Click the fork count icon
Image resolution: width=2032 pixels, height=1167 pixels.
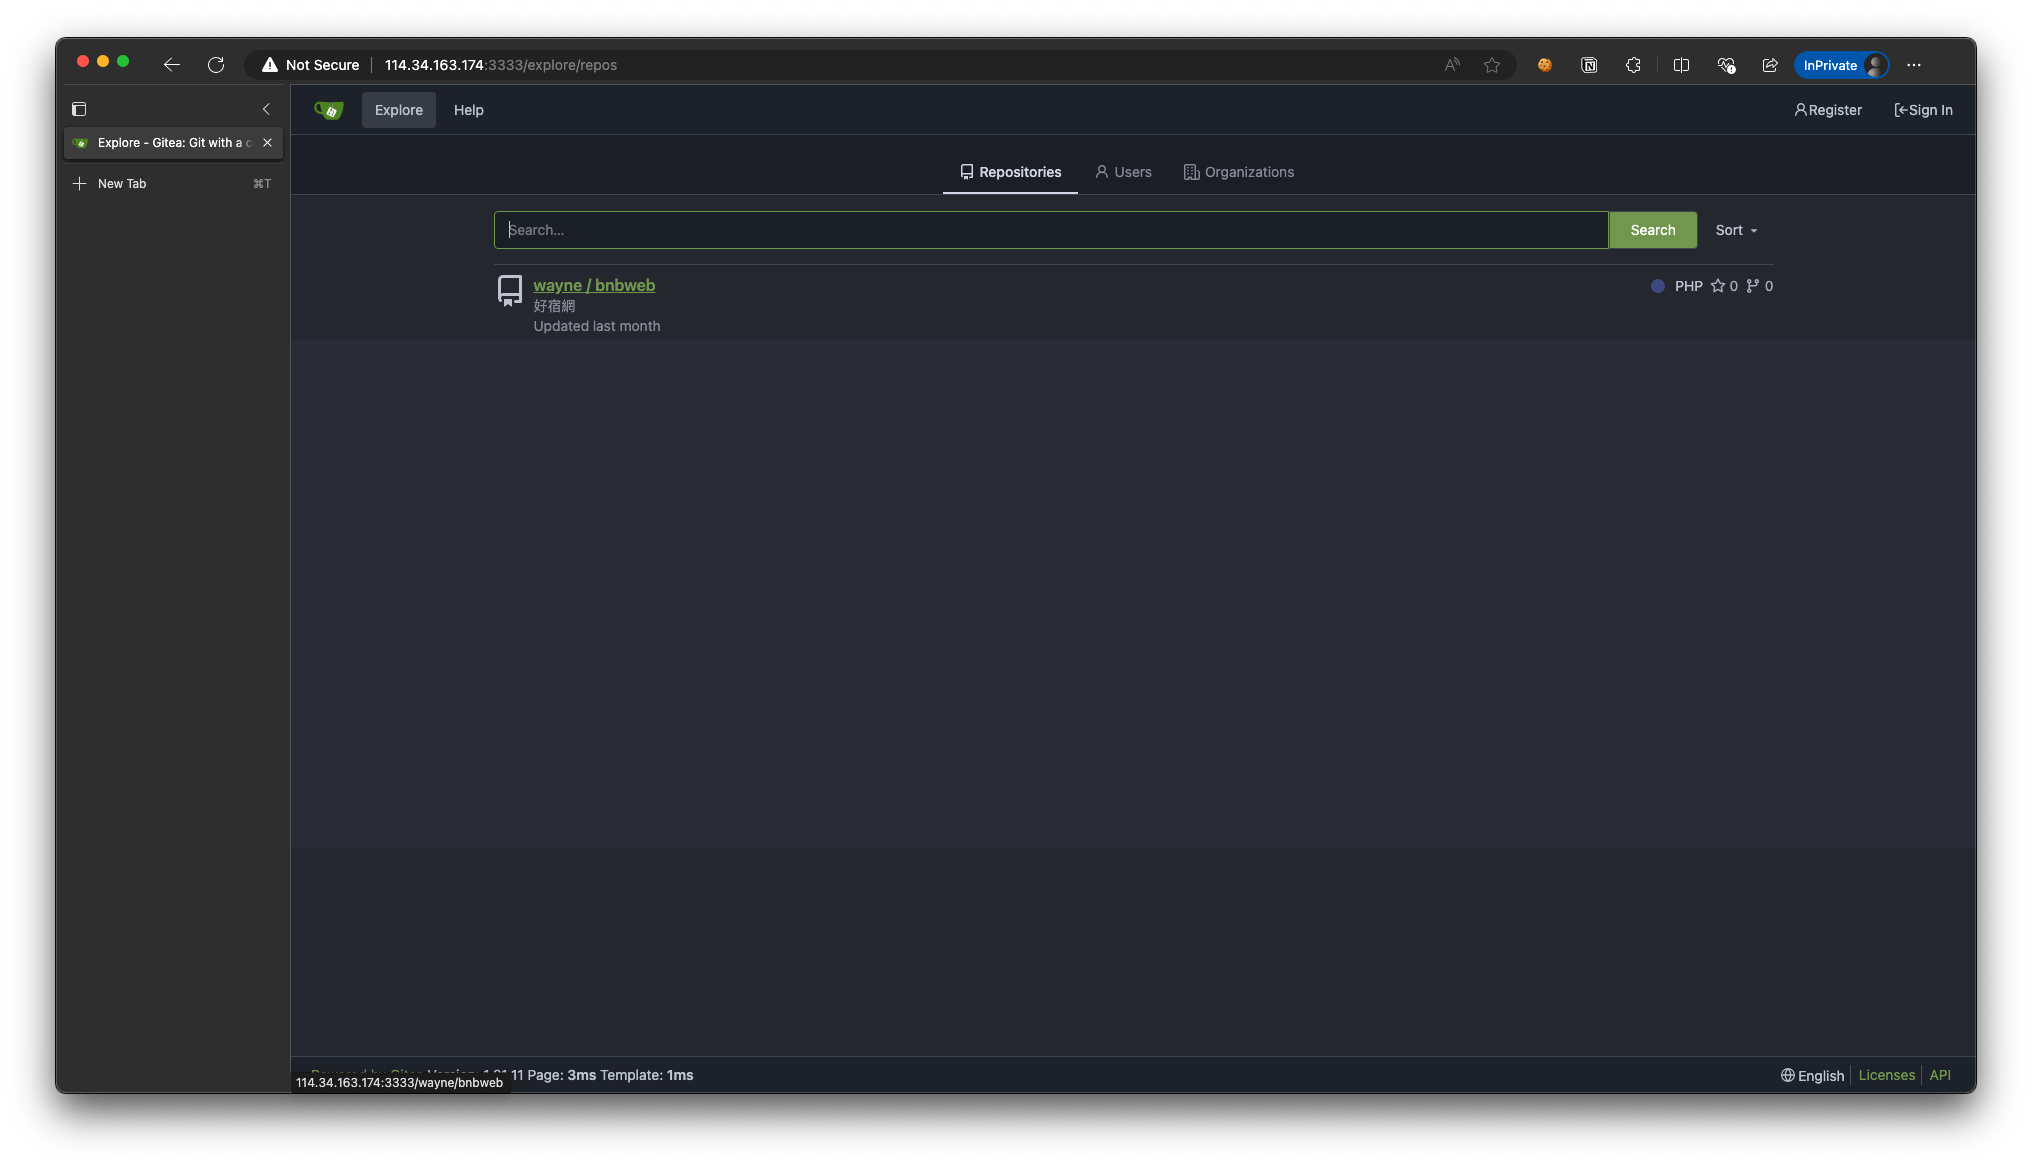click(1753, 286)
